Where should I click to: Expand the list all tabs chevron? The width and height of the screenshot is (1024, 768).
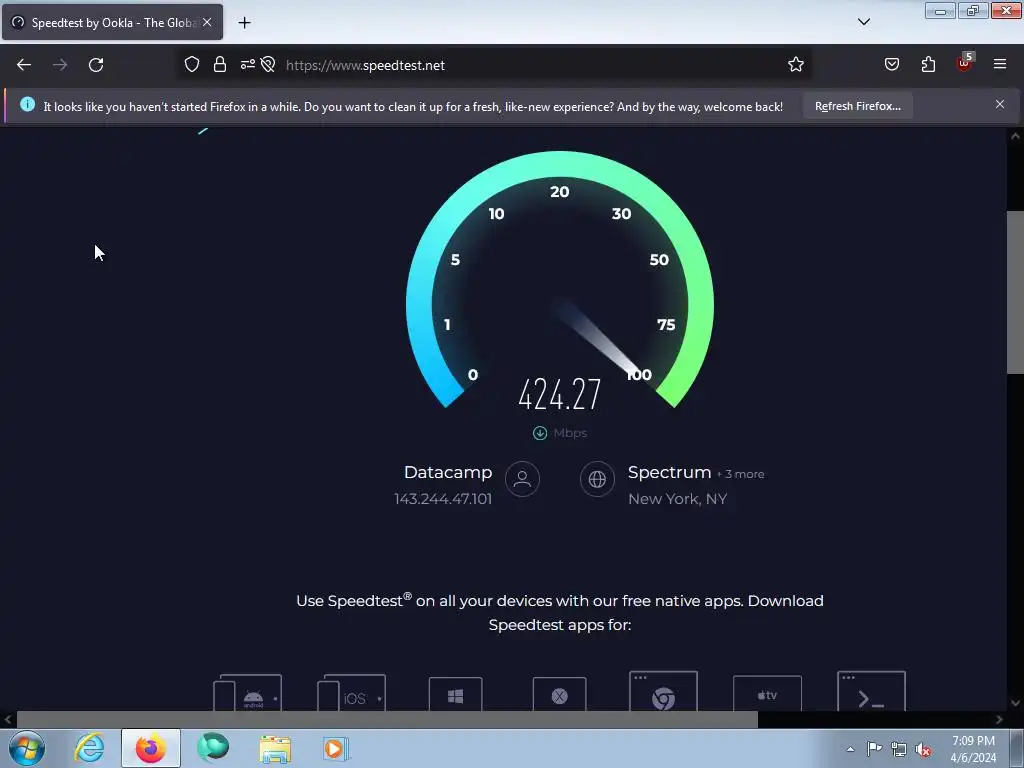pyautogui.click(x=863, y=22)
